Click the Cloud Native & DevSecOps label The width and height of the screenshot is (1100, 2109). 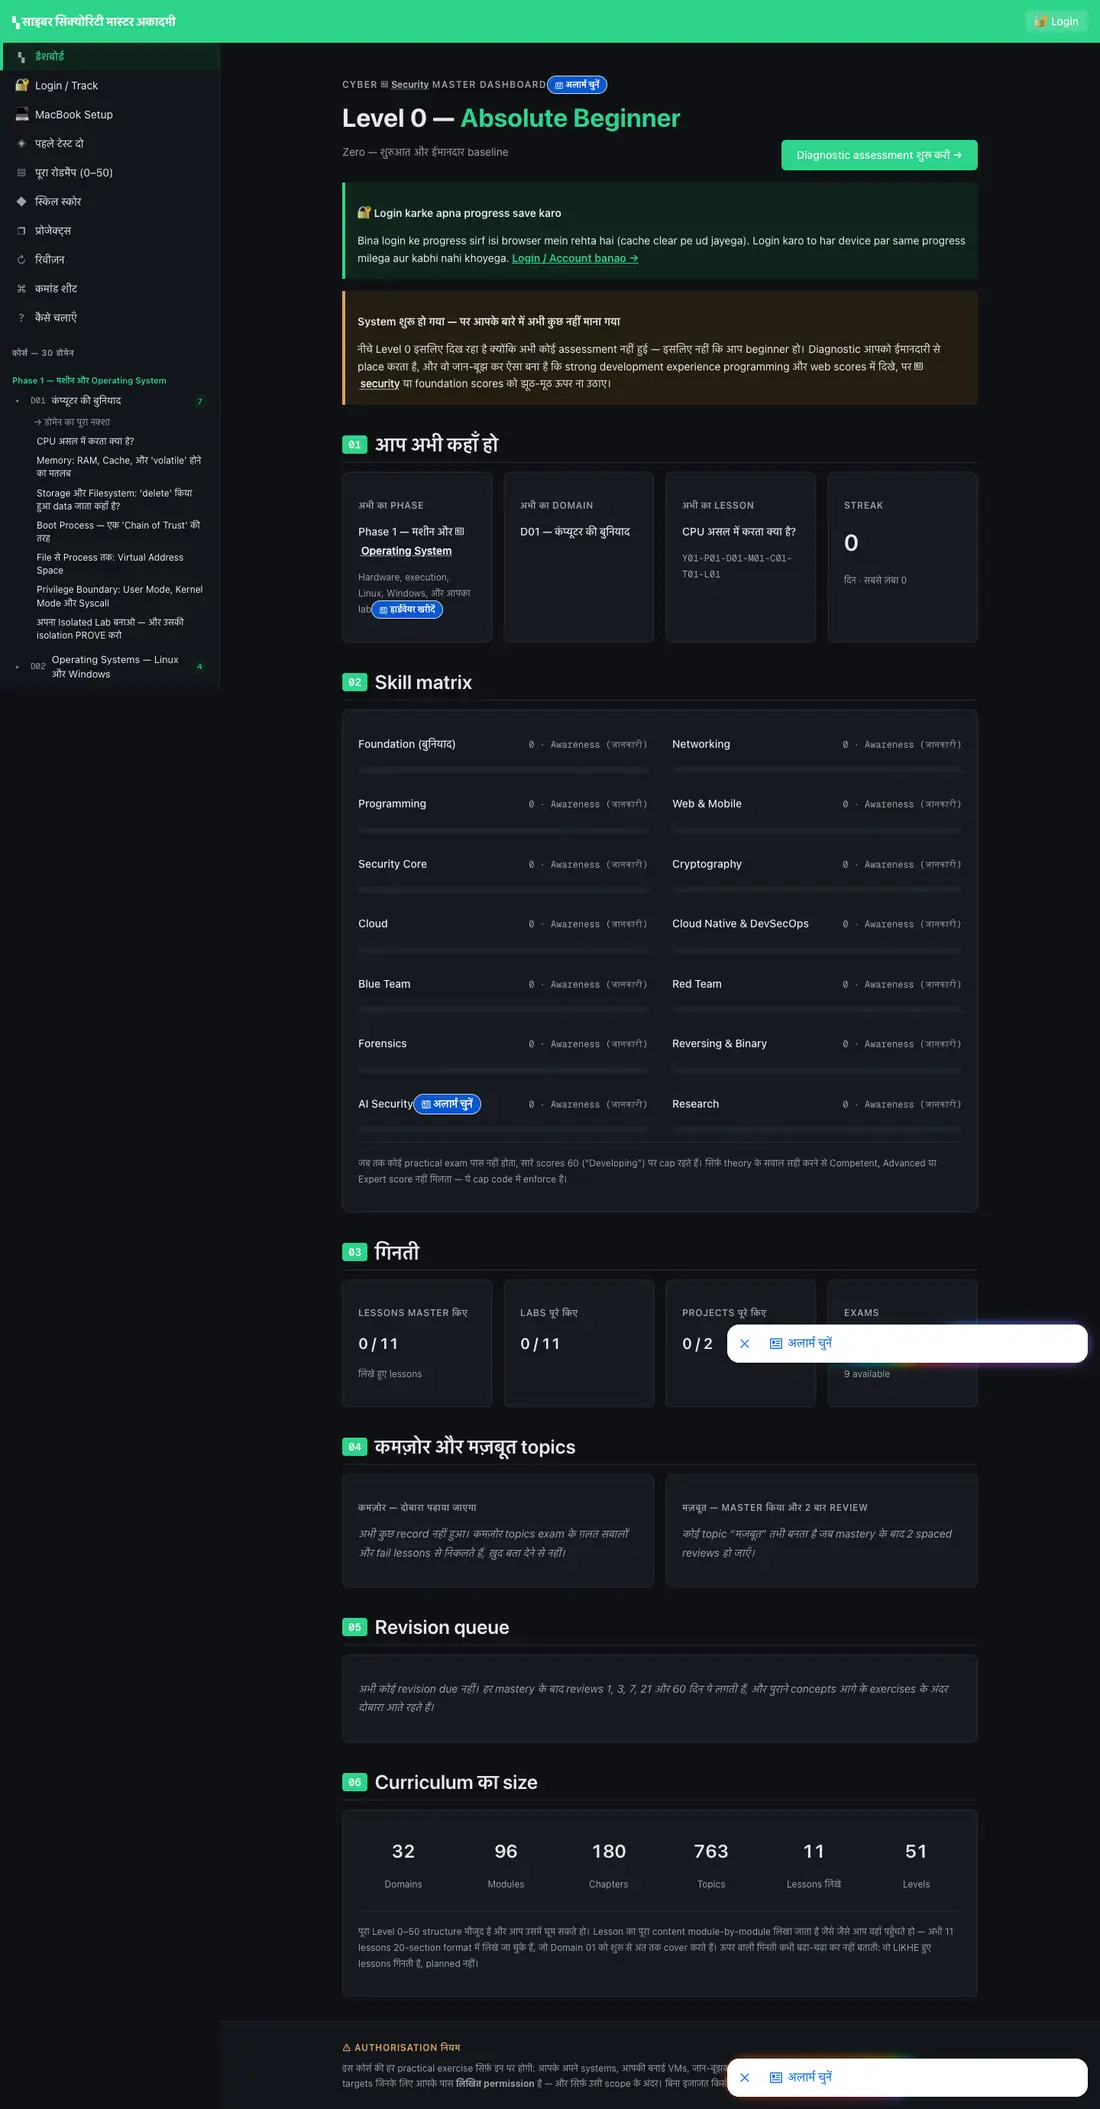click(x=740, y=924)
